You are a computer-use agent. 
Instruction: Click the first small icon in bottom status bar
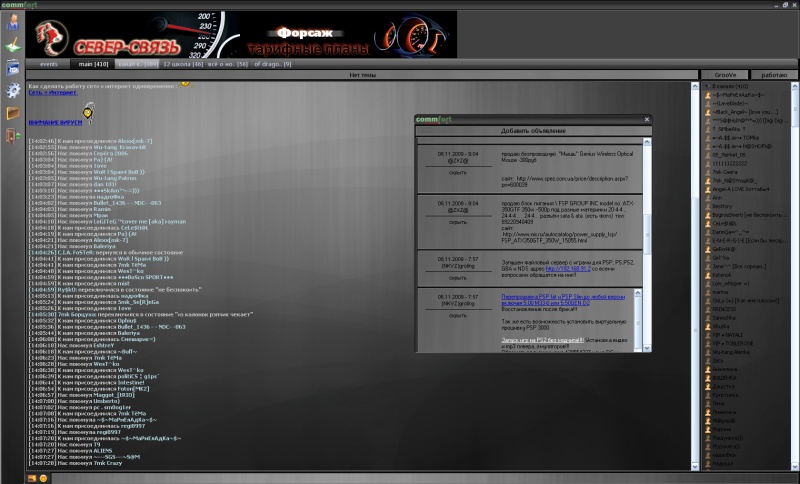[32, 477]
